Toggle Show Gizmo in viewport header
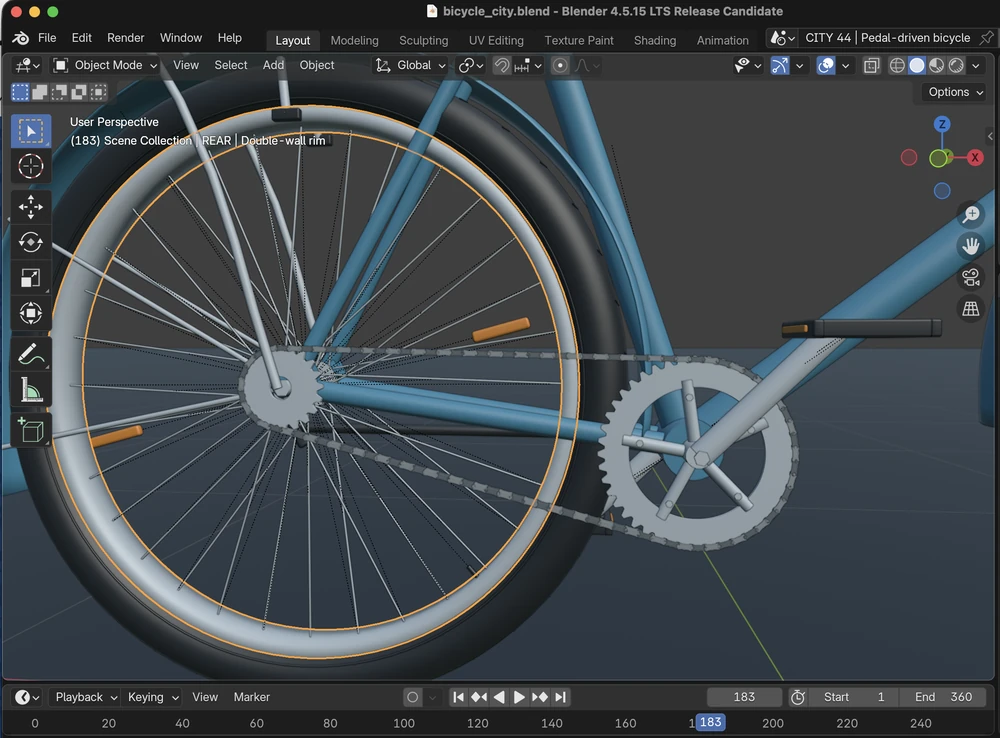Screen dimensions: 1000x738 click(x=779, y=65)
